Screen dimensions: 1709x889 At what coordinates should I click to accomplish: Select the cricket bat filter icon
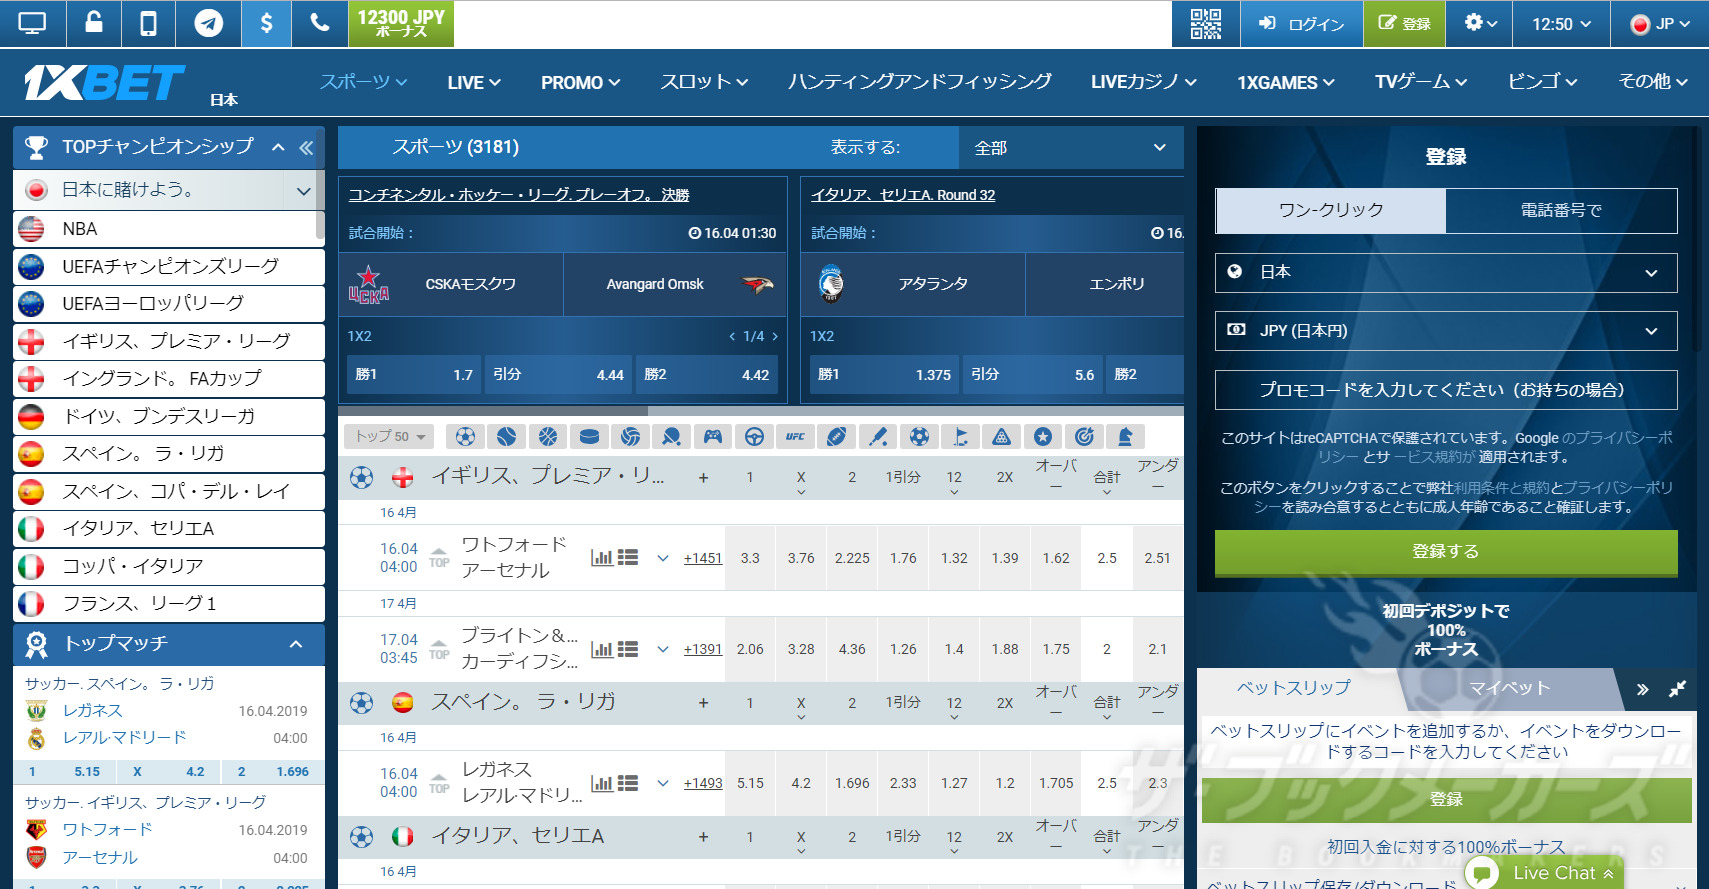(878, 436)
